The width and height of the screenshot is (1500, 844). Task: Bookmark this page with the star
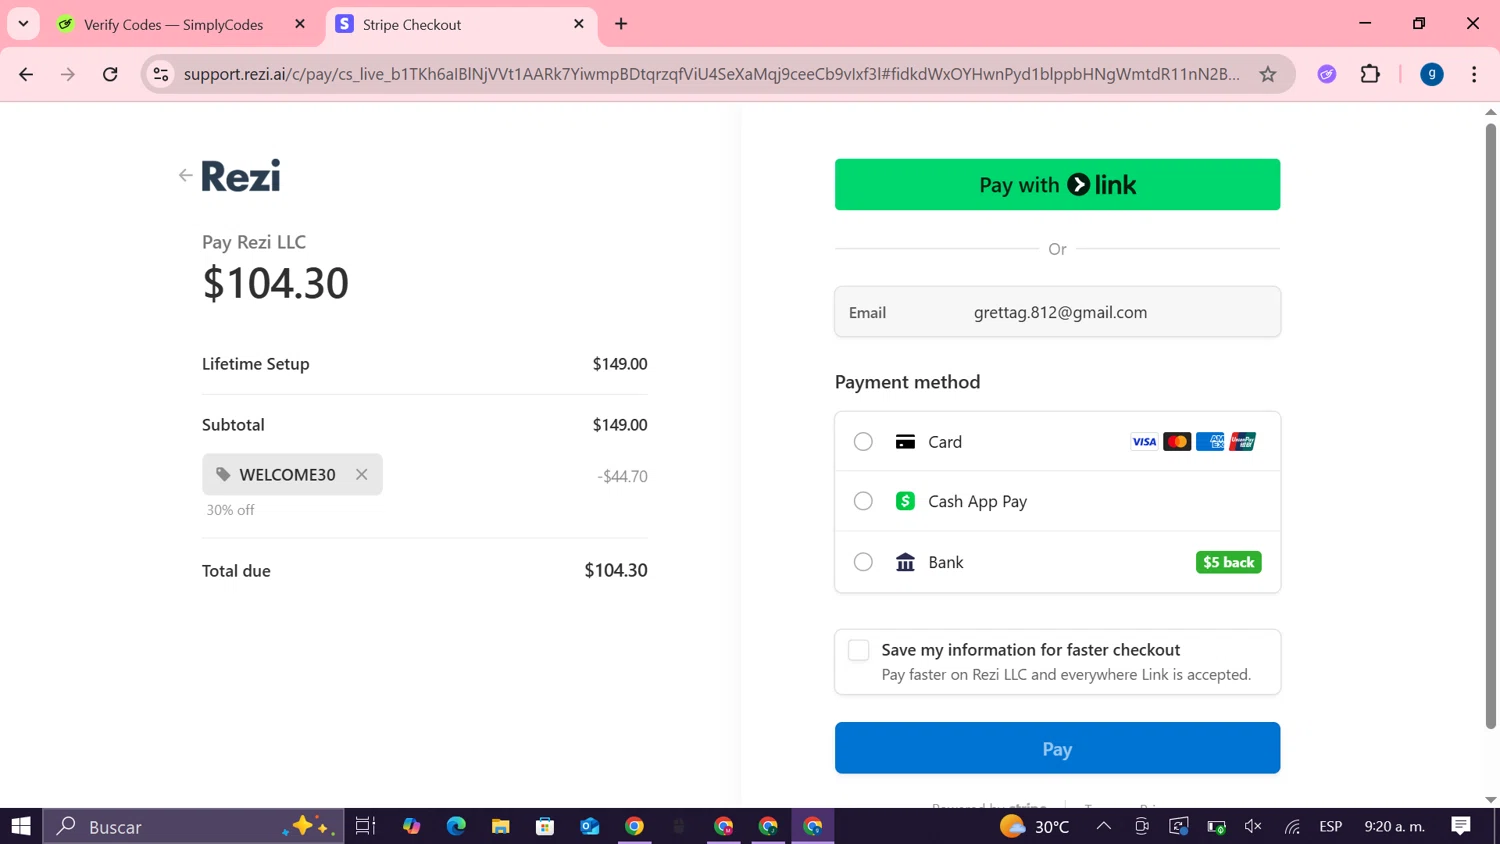(x=1268, y=74)
